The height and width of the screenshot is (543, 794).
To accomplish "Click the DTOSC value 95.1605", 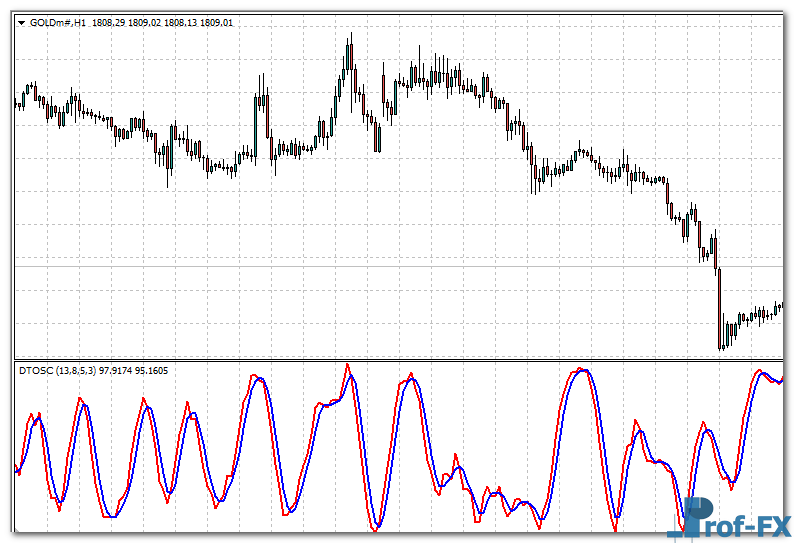I will pos(151,371).
